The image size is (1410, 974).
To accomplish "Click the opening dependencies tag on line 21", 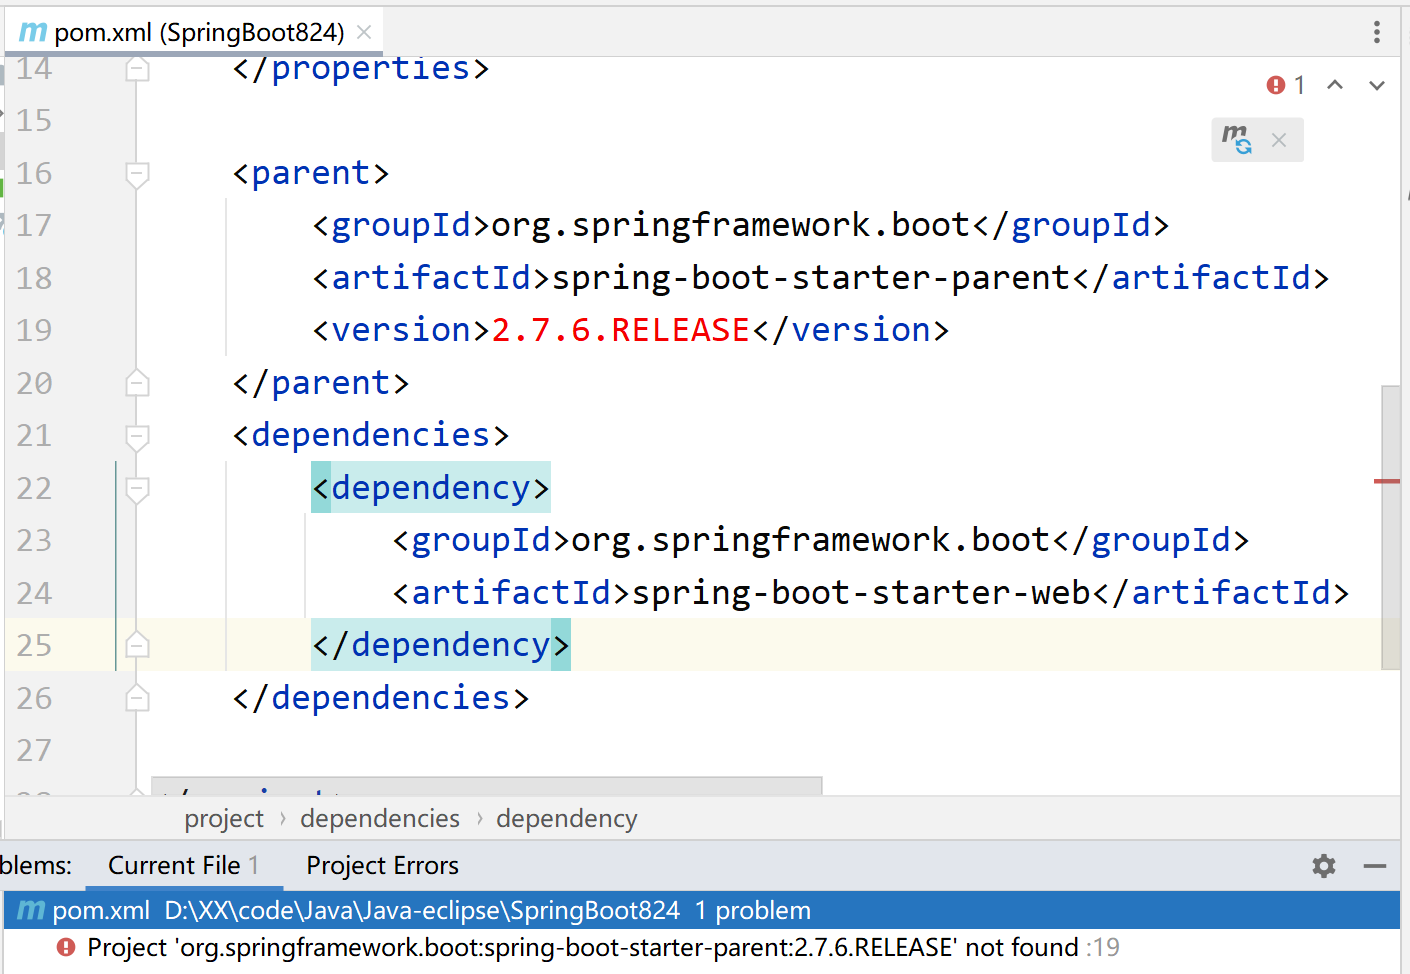I will click(371, 435).
